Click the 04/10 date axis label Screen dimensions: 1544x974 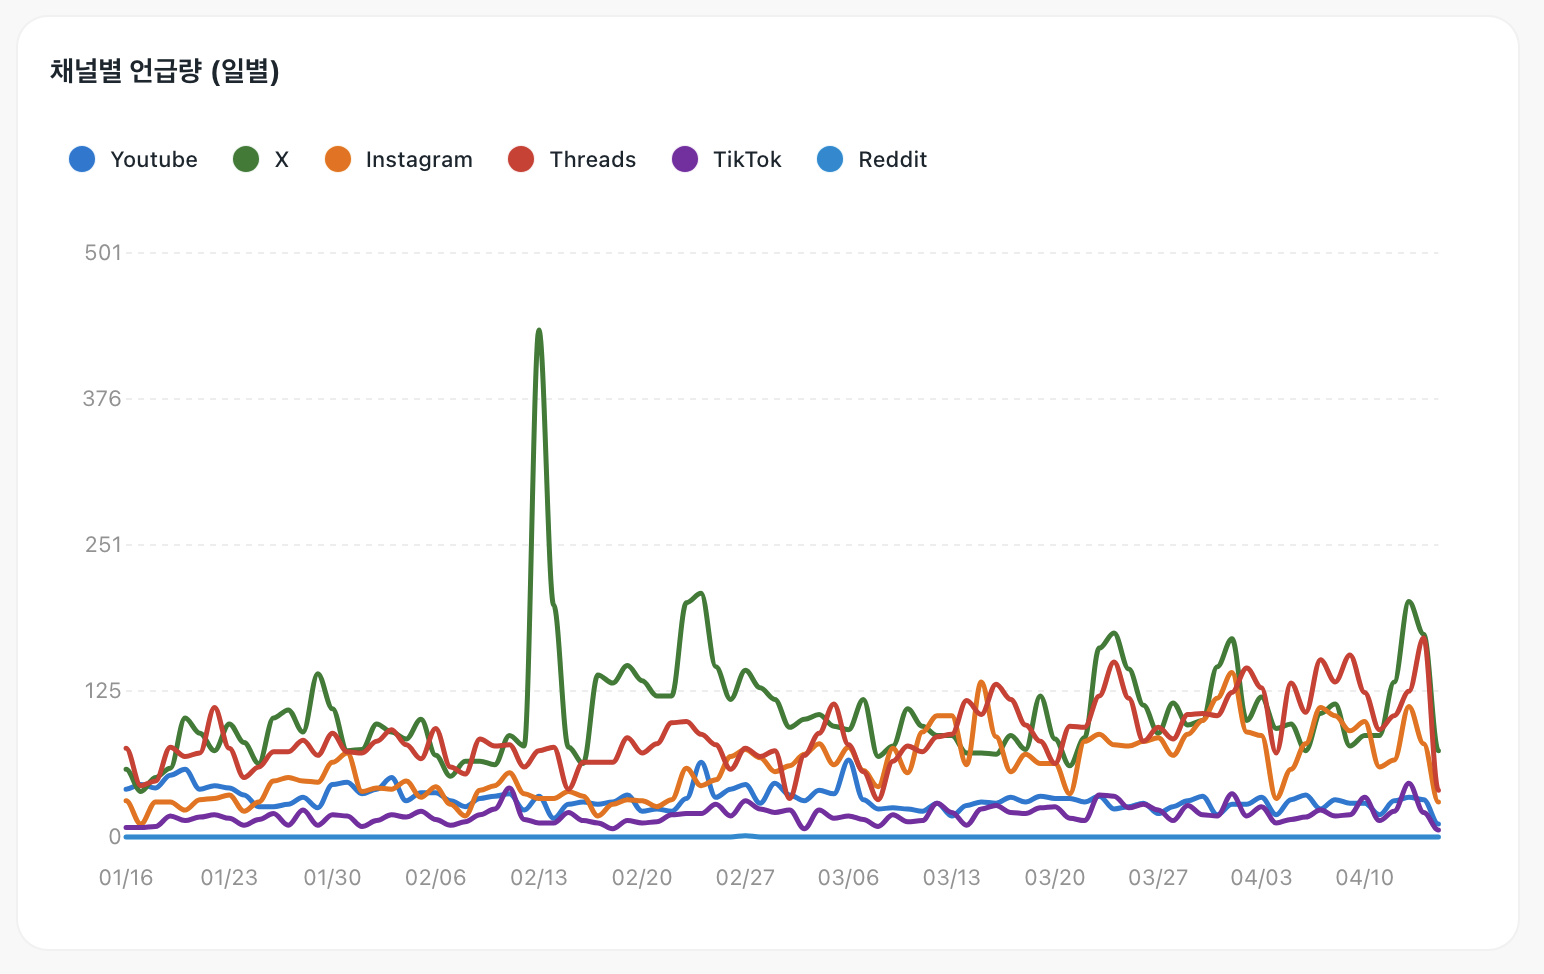tap(1365, 878)
